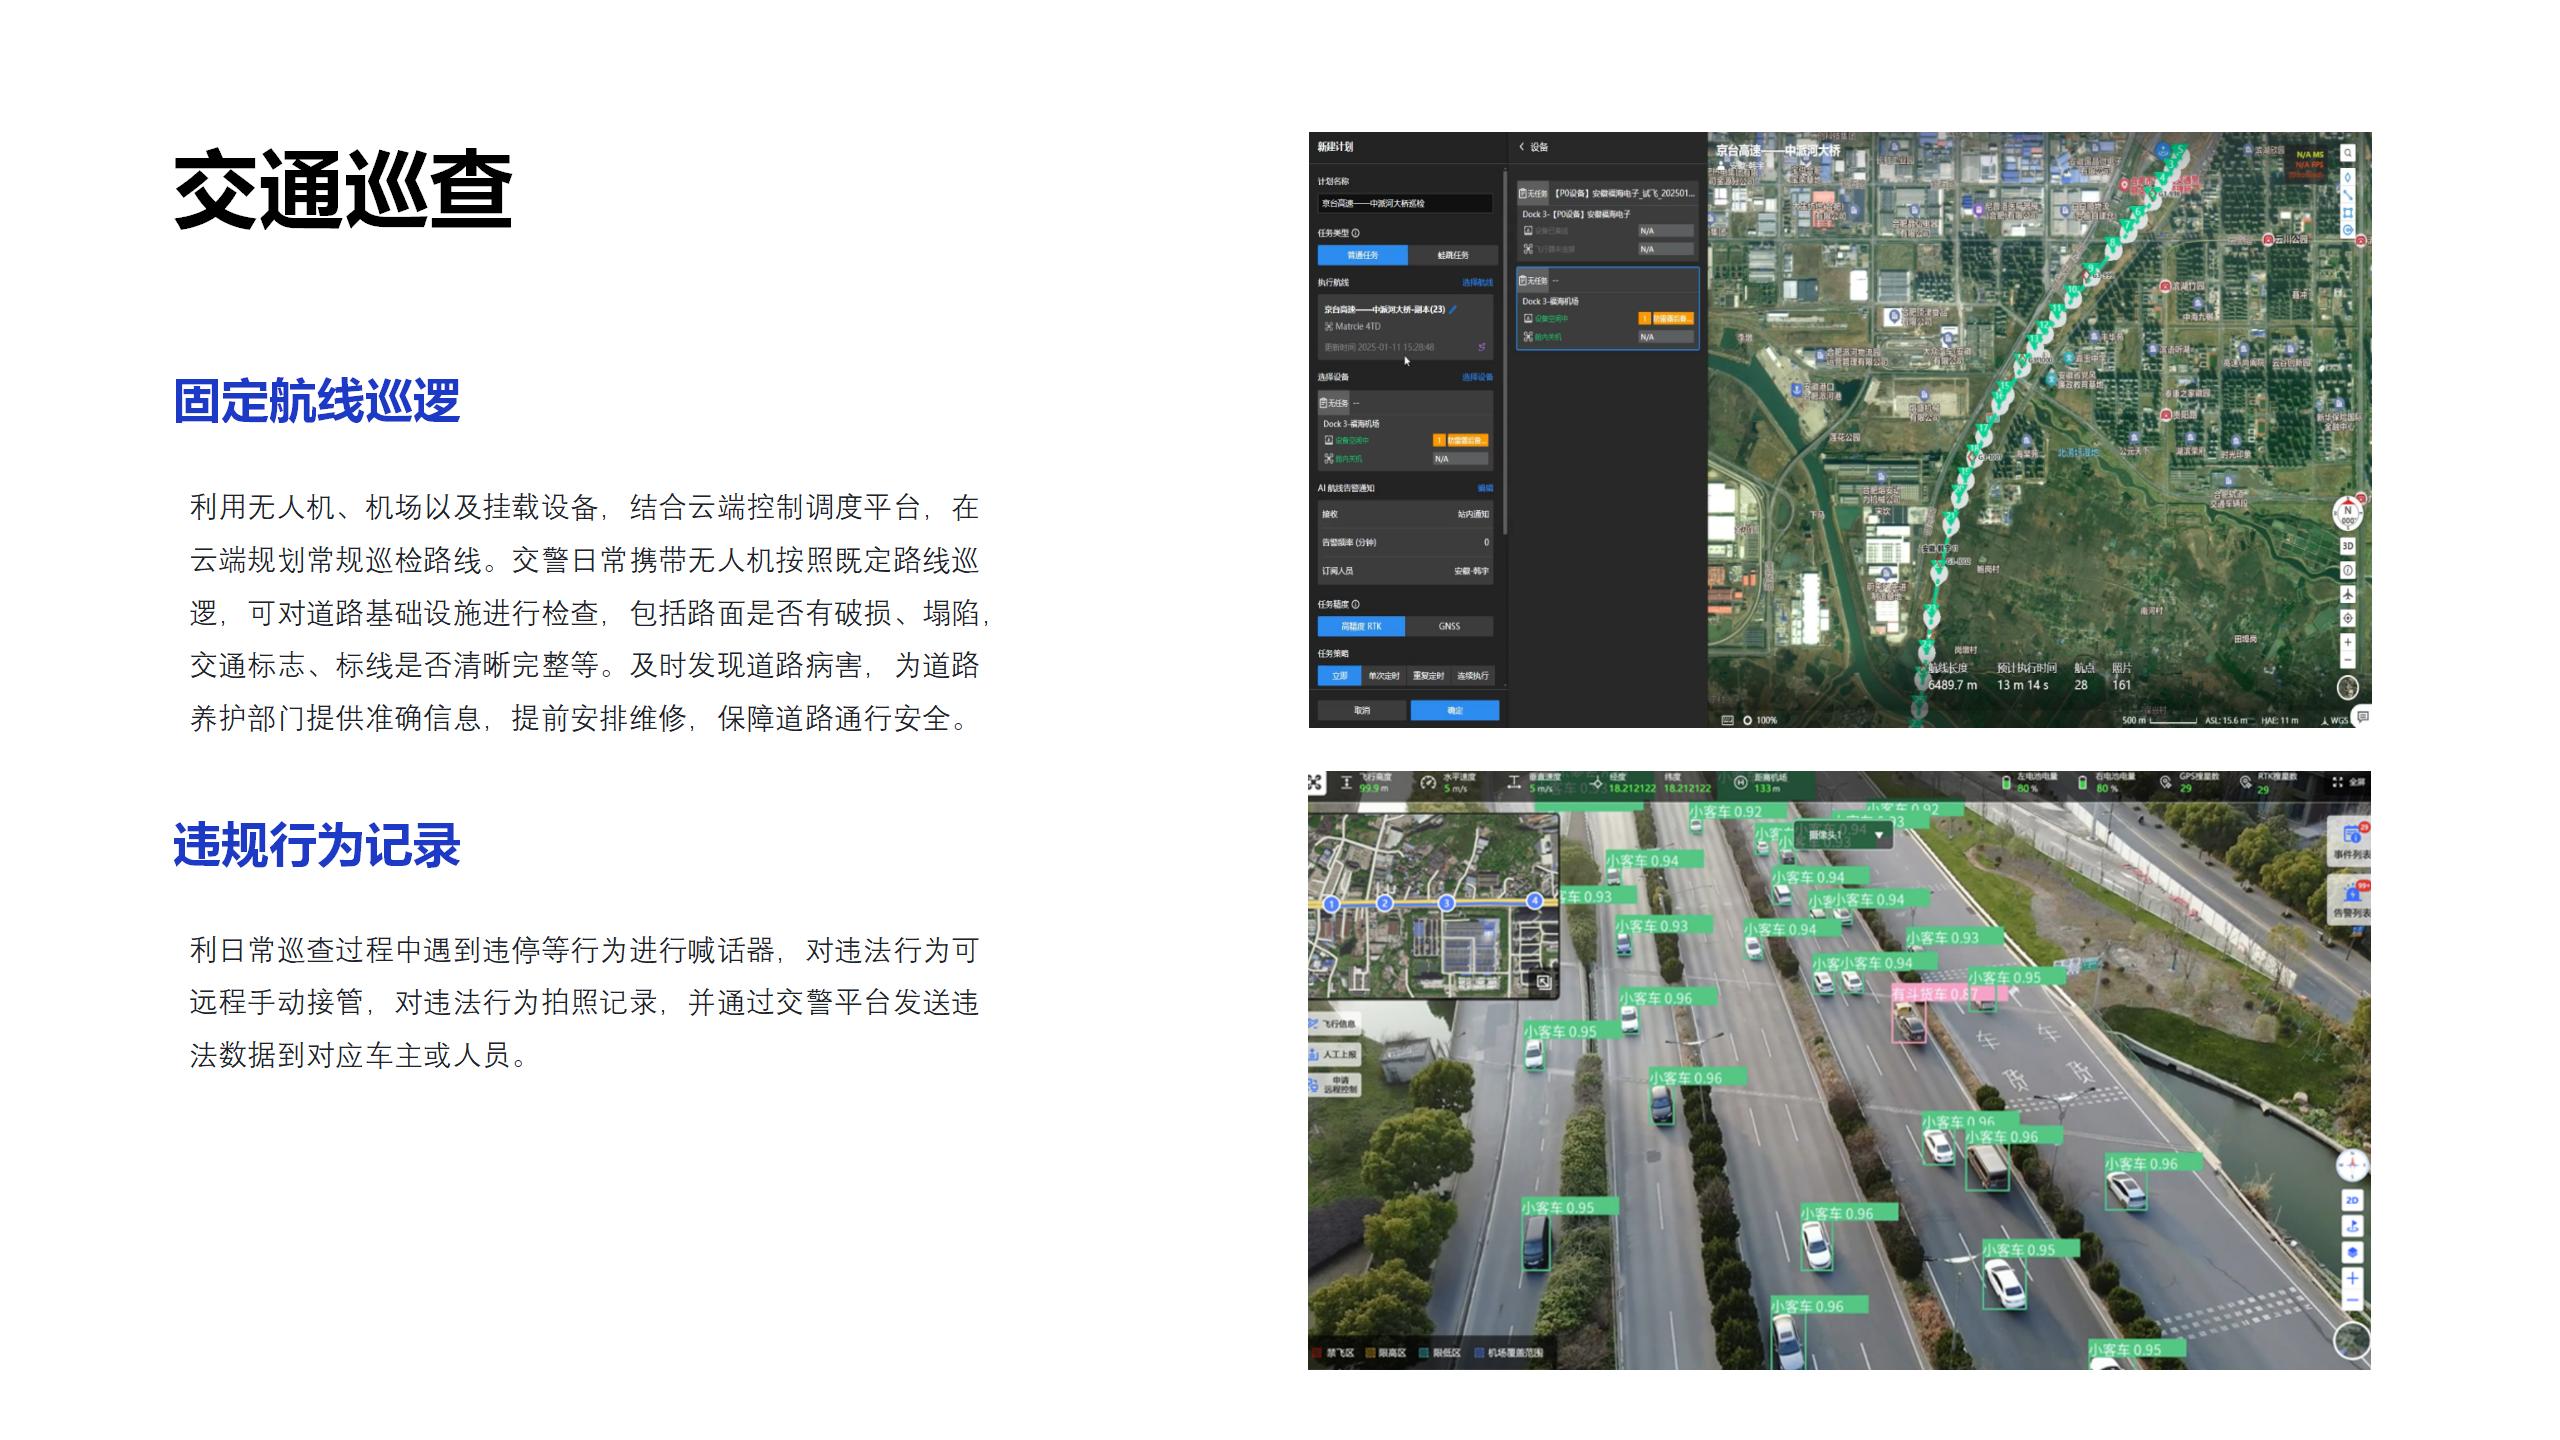This screenshot has height=1440, width=2560.
Task: Choose the 高精度 RTK precision option
Action: 1361,626
